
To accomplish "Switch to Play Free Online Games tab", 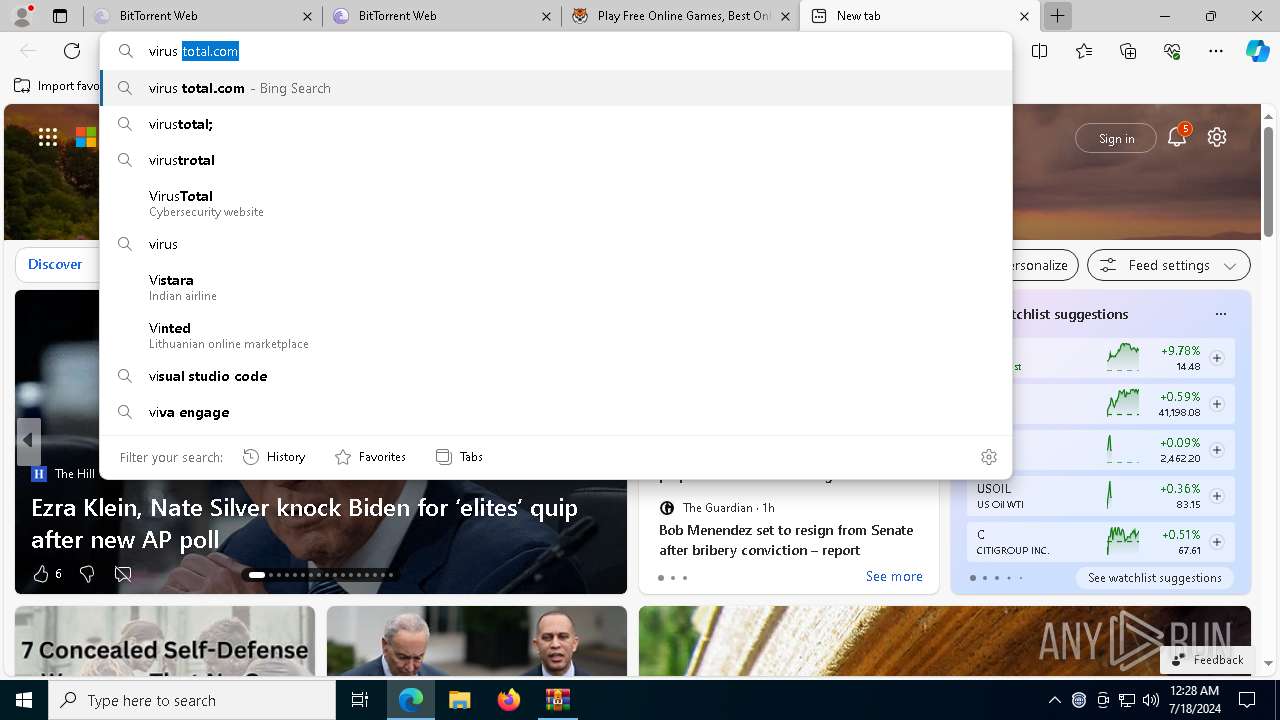I will coord(681,16).
